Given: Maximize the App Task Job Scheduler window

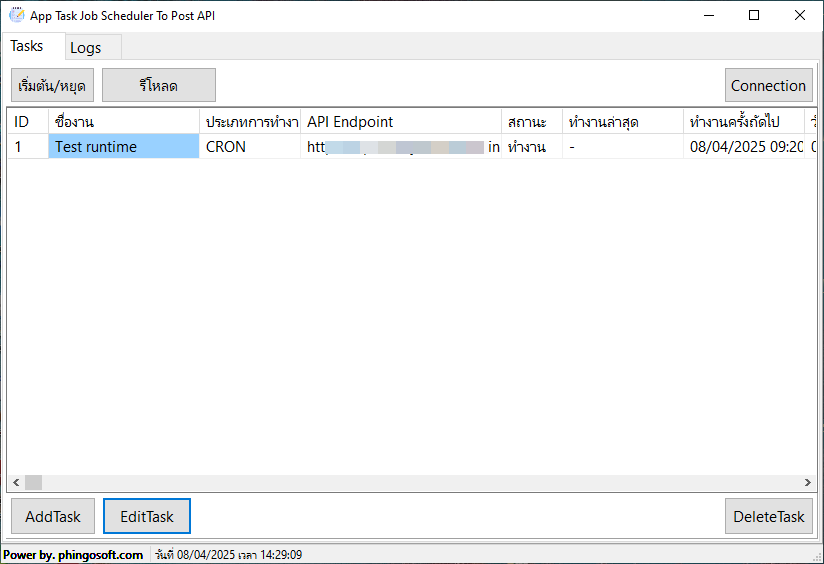Looking at the screenshot, I should click(x=754, y=15).
